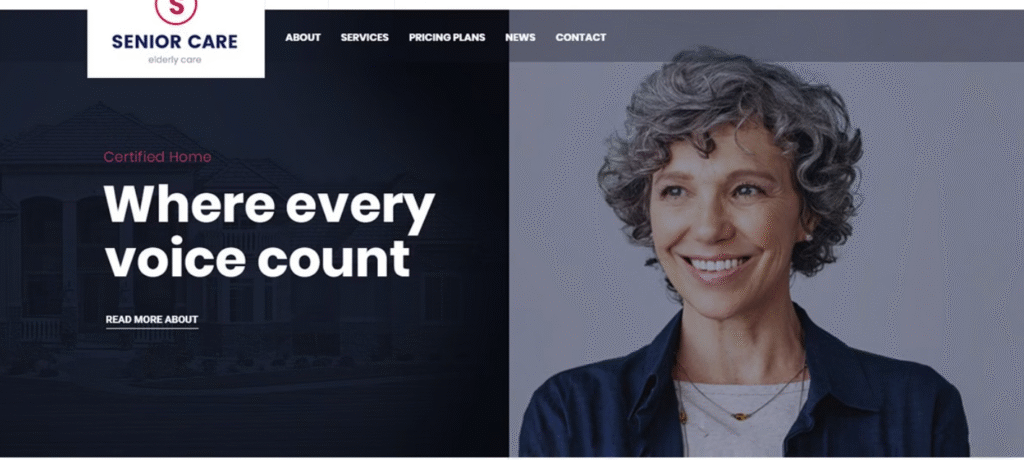This screenshot has height=460, width=1024.
Task: Click the smiling woman's face photo
Action: (725, 209)
